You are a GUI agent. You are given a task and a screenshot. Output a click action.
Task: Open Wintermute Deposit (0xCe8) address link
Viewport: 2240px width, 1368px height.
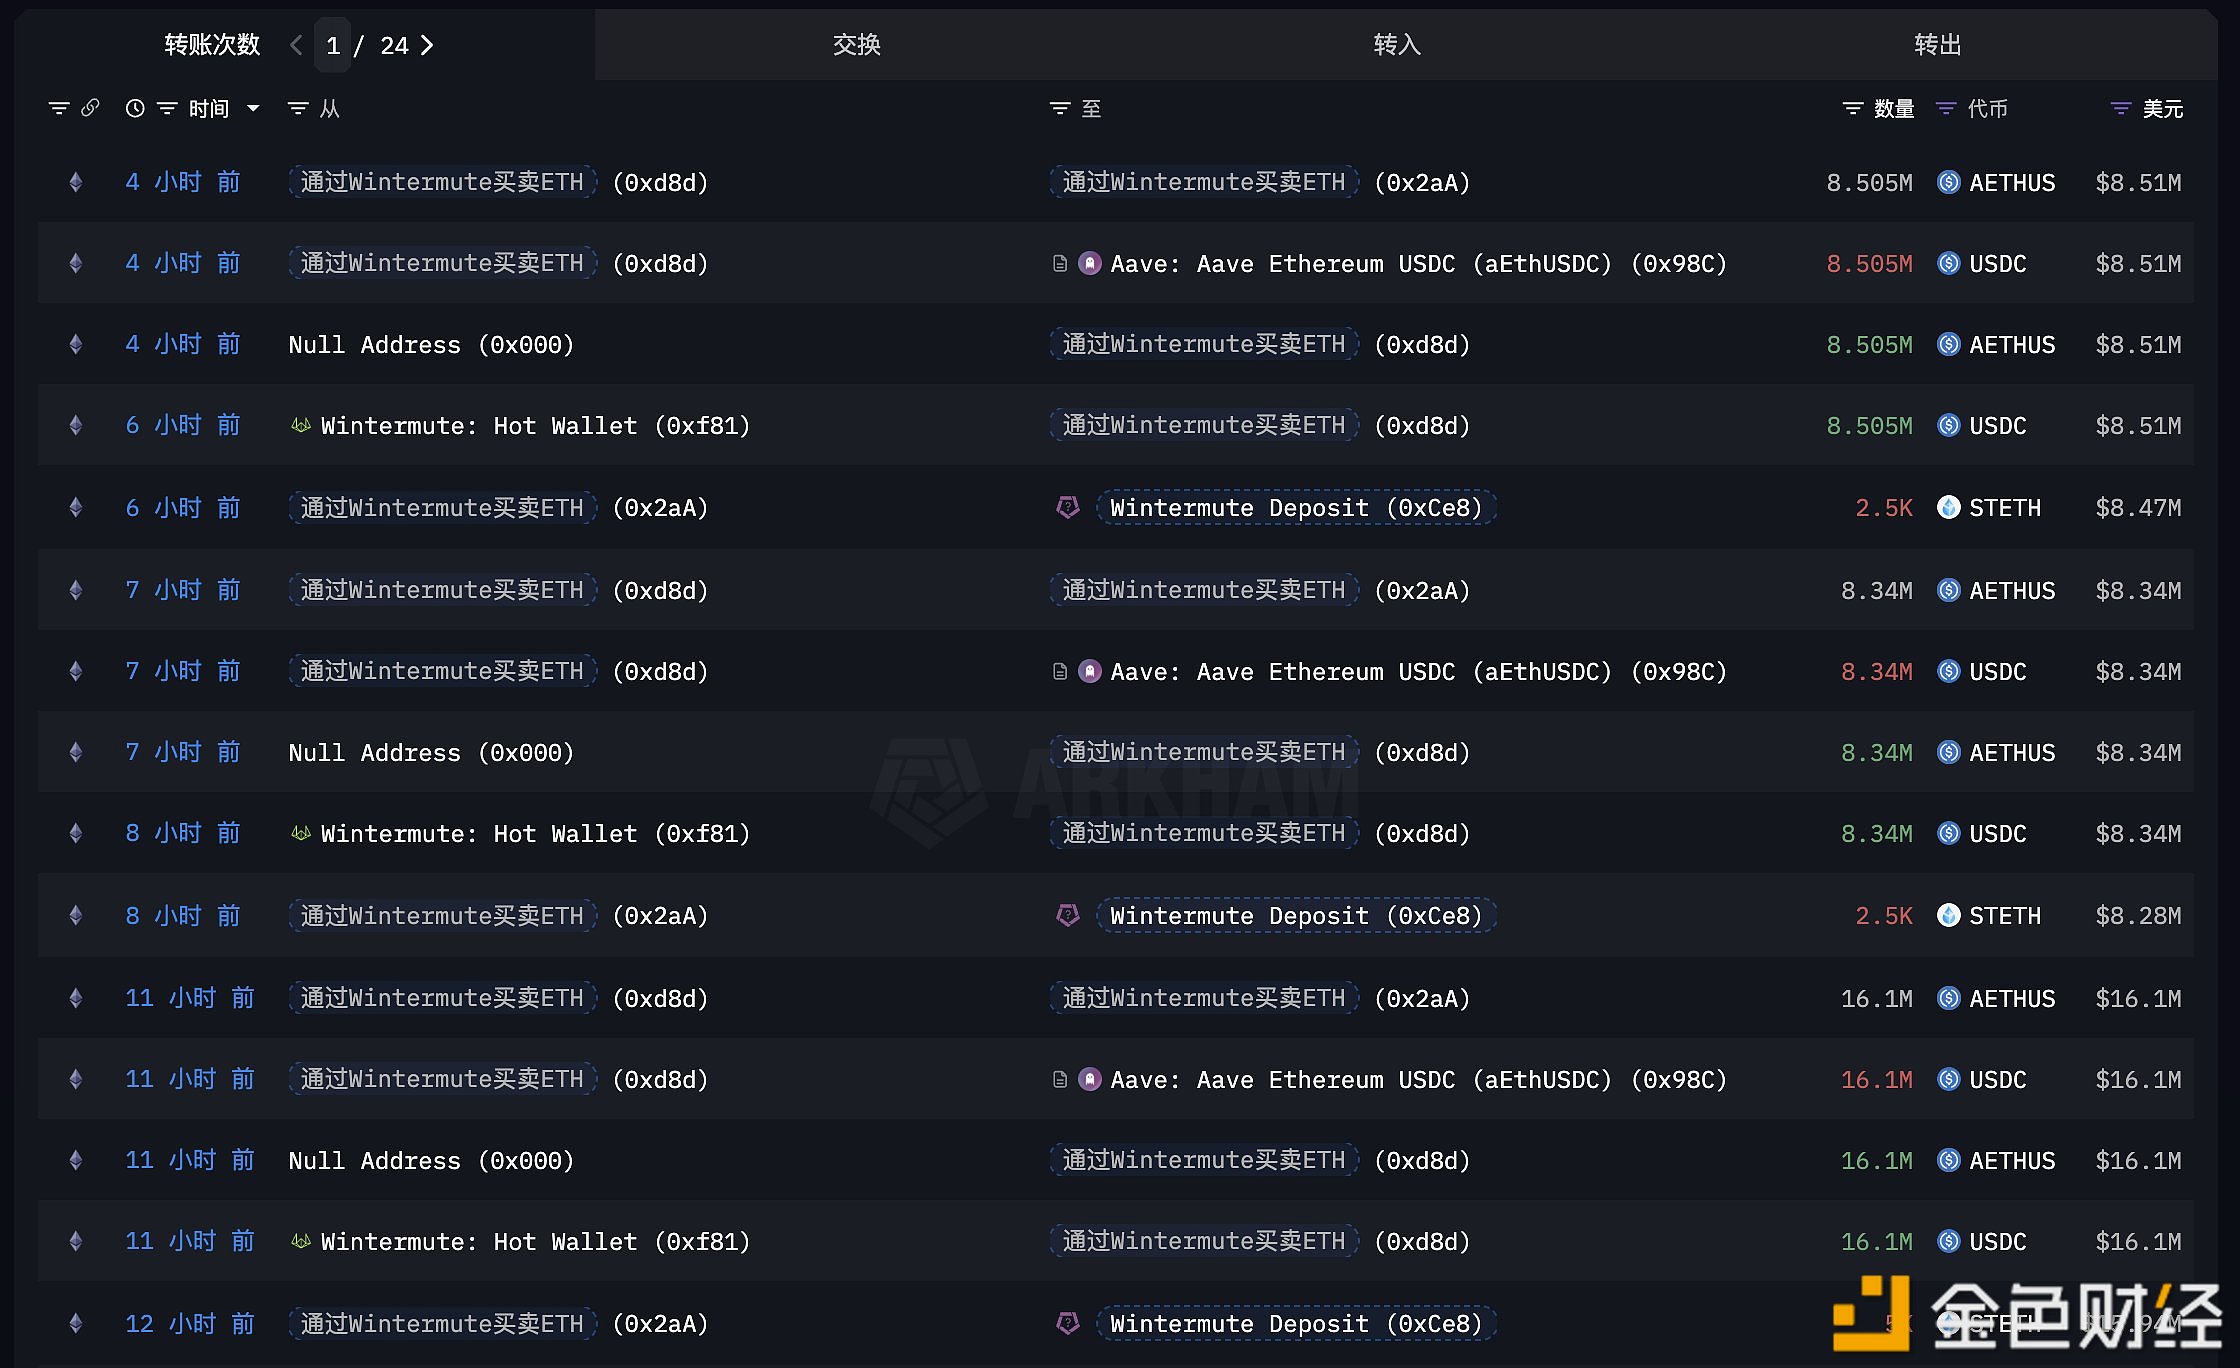coord(1296,507)
